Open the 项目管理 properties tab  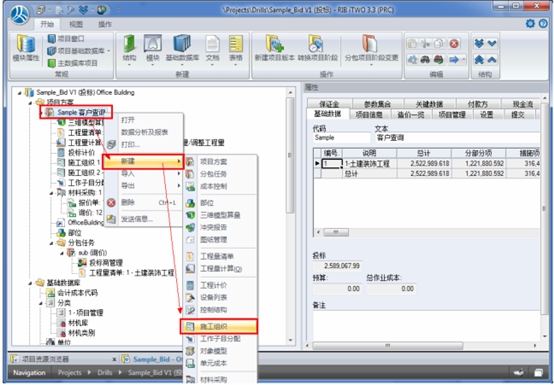click(452, 114)
